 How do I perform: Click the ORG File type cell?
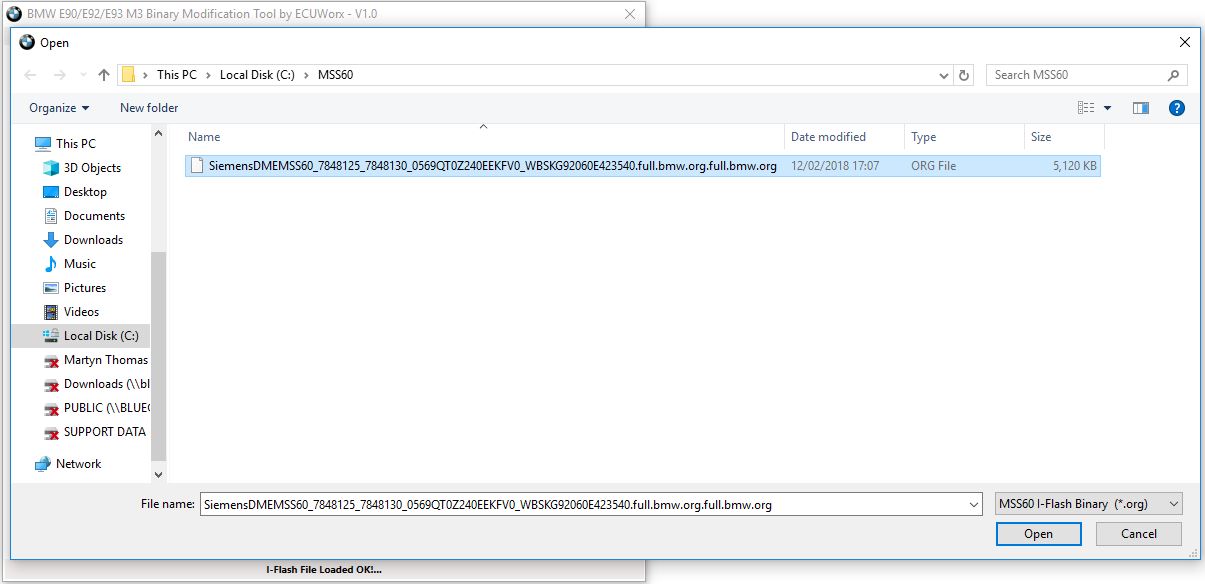[x=933, y=166]
